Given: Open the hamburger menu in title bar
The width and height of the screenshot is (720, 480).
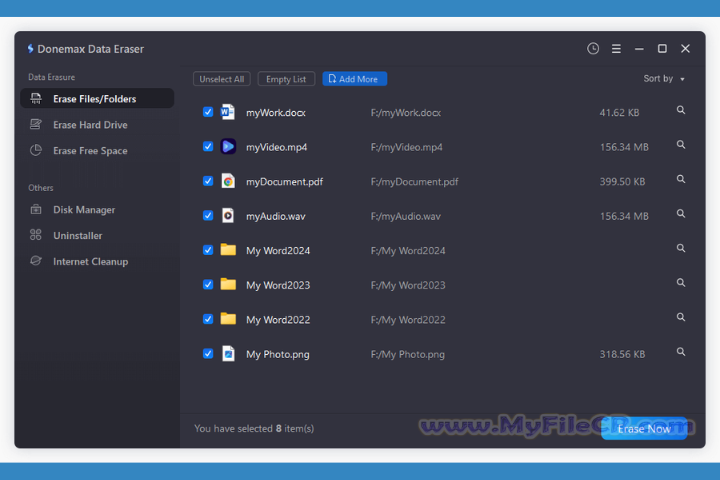Looking at the screenshot, I should click(616, 49).
